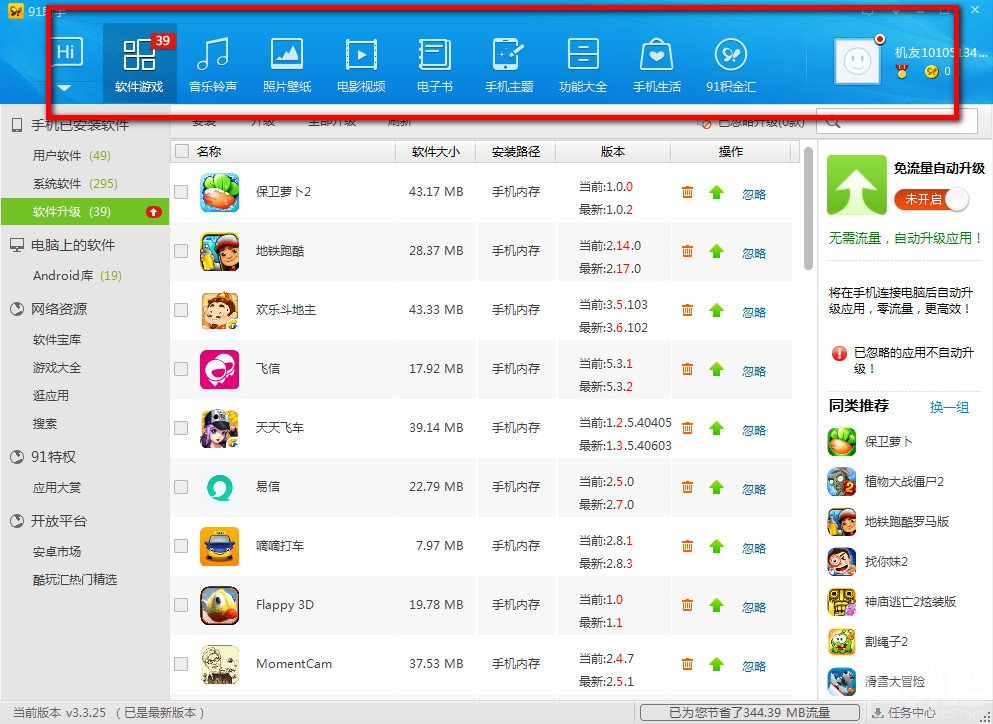
Task: Select the 飞信 row checkbox
Action: [181, 369]
